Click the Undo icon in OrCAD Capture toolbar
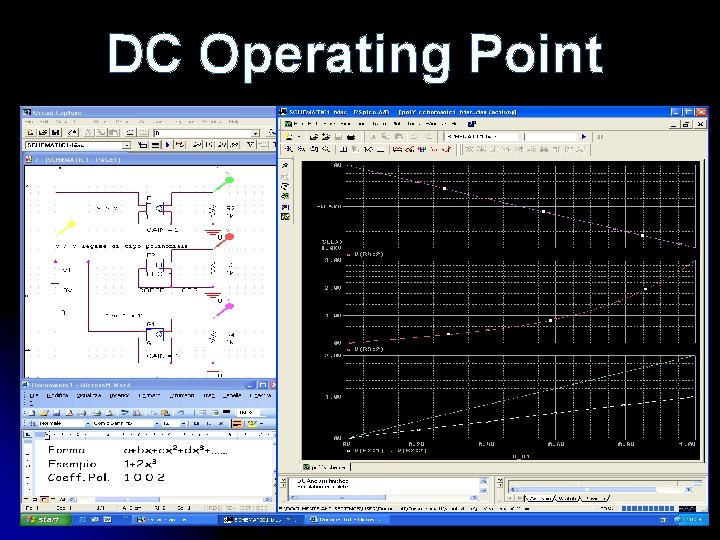The height and width of the screenshot is (540, 720). coord(130,133)
